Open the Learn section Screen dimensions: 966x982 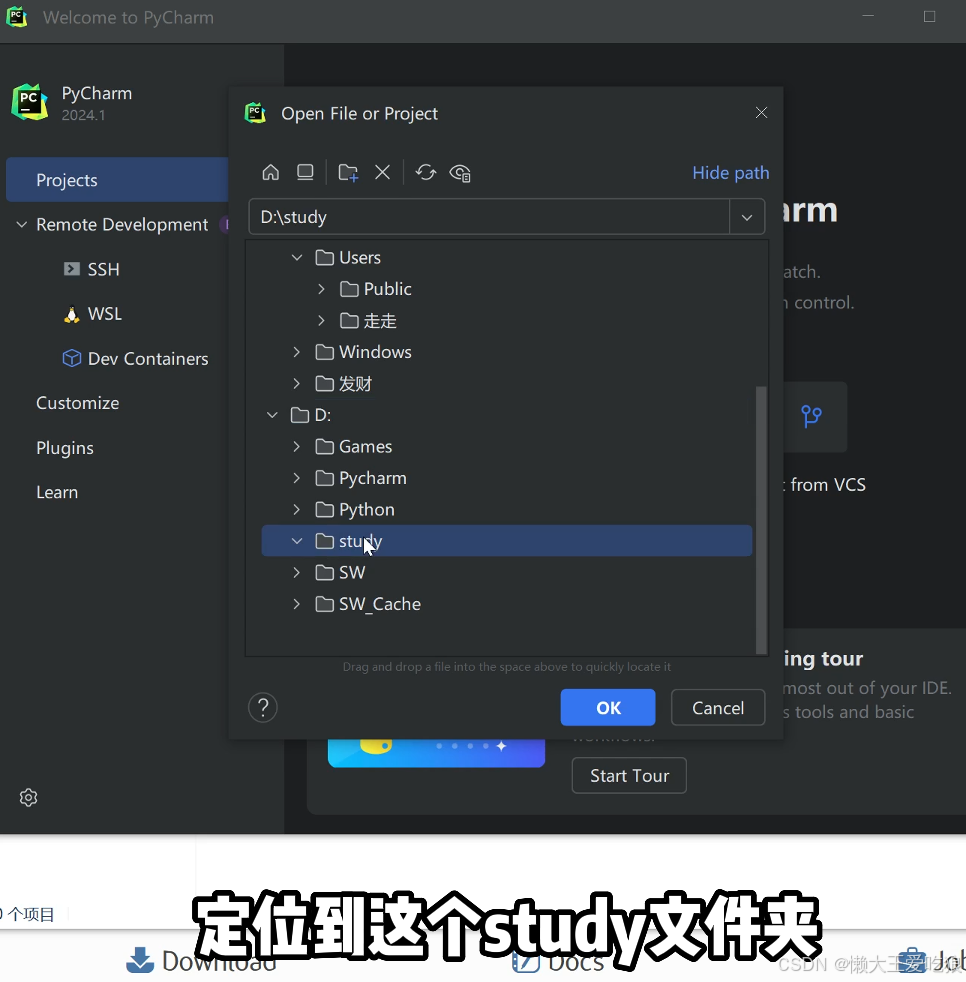57,492
